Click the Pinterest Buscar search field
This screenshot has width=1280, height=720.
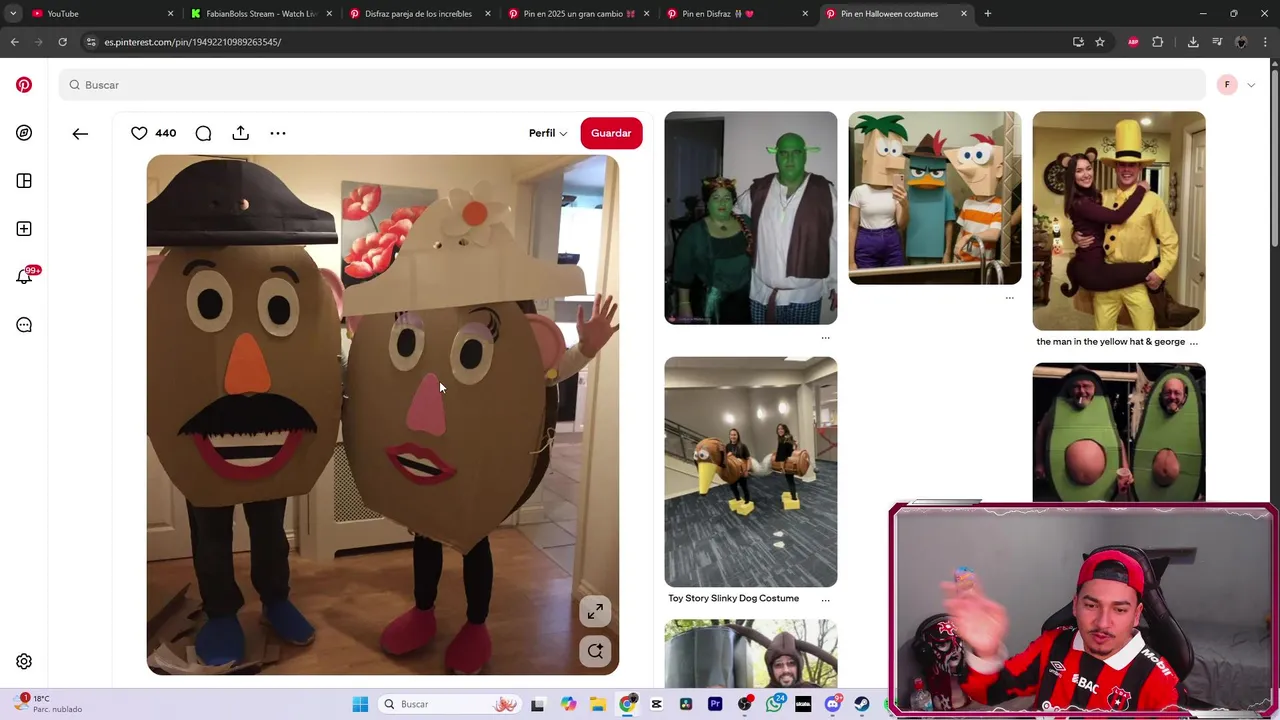click(632, 85)
